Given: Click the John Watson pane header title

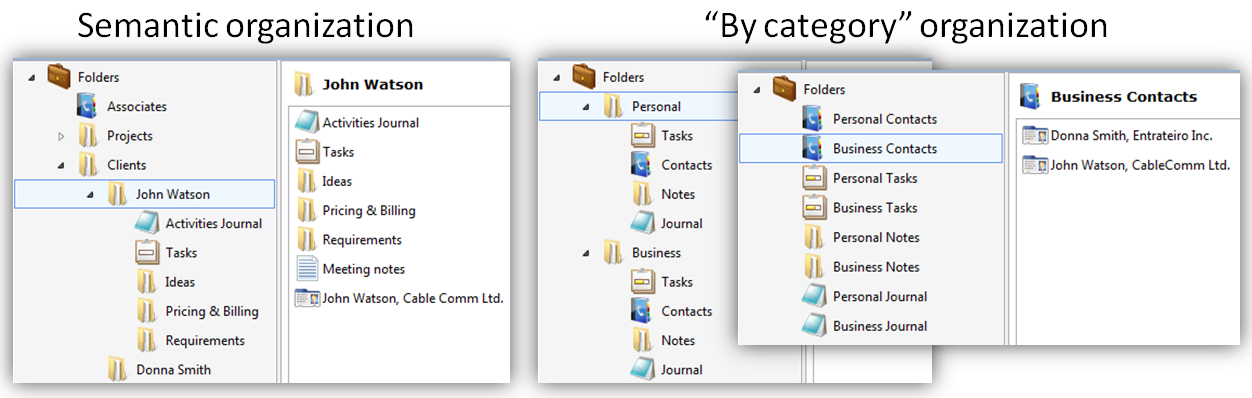Looking at the screenshot, I should 372,85.
